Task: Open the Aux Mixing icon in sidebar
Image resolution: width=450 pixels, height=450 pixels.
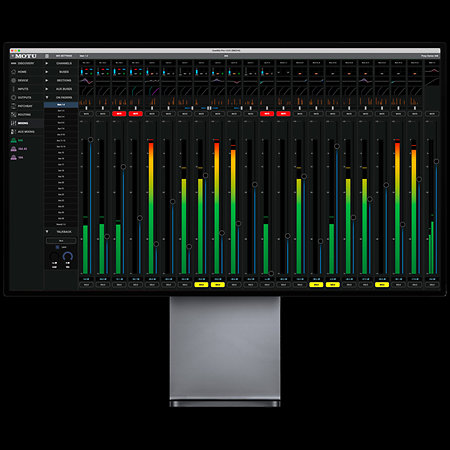Action: (x=14, y=132)
